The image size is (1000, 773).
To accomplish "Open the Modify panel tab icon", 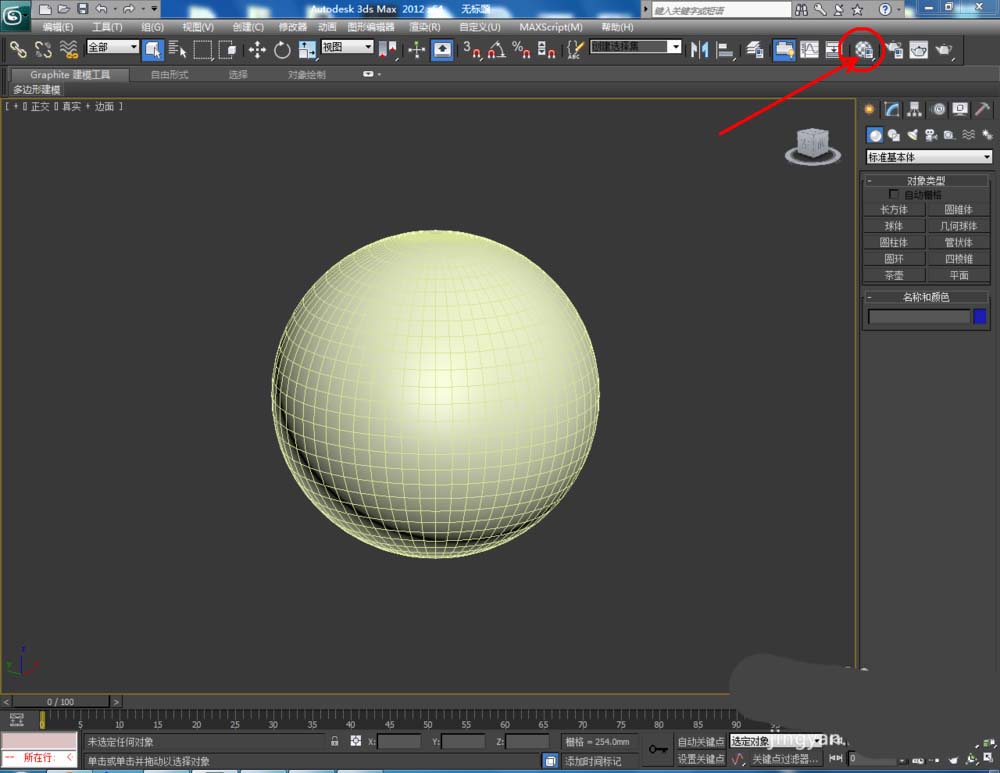I will (892, 110).
